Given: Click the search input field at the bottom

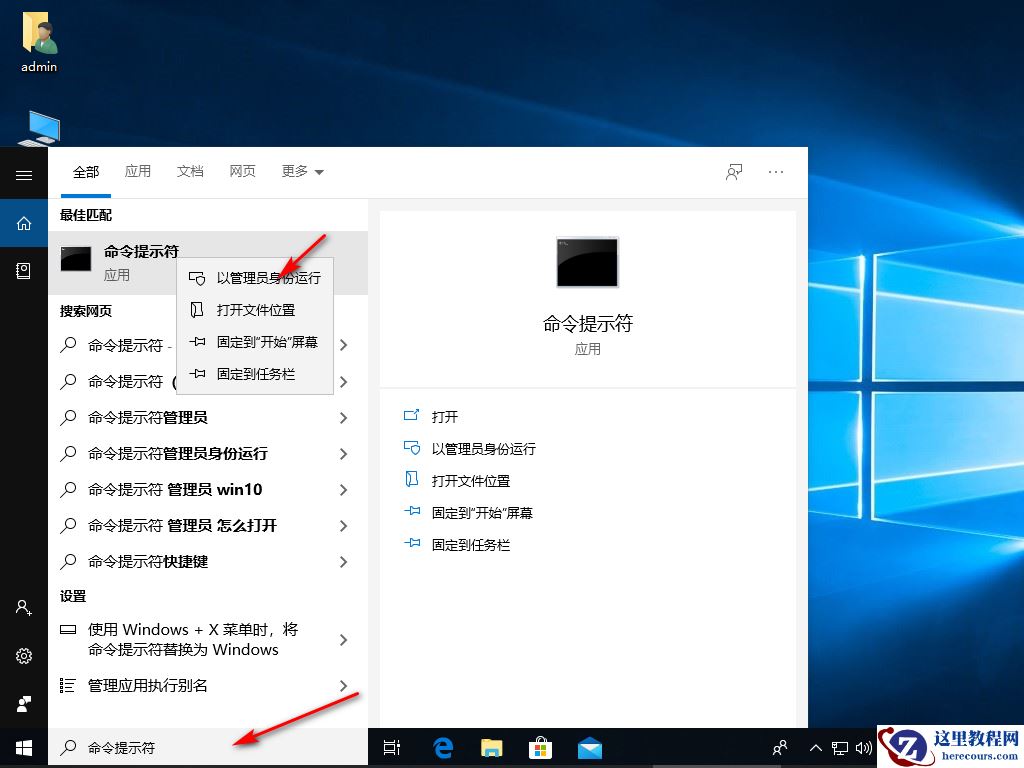Looking at the screenshot, I should point(200,747).
